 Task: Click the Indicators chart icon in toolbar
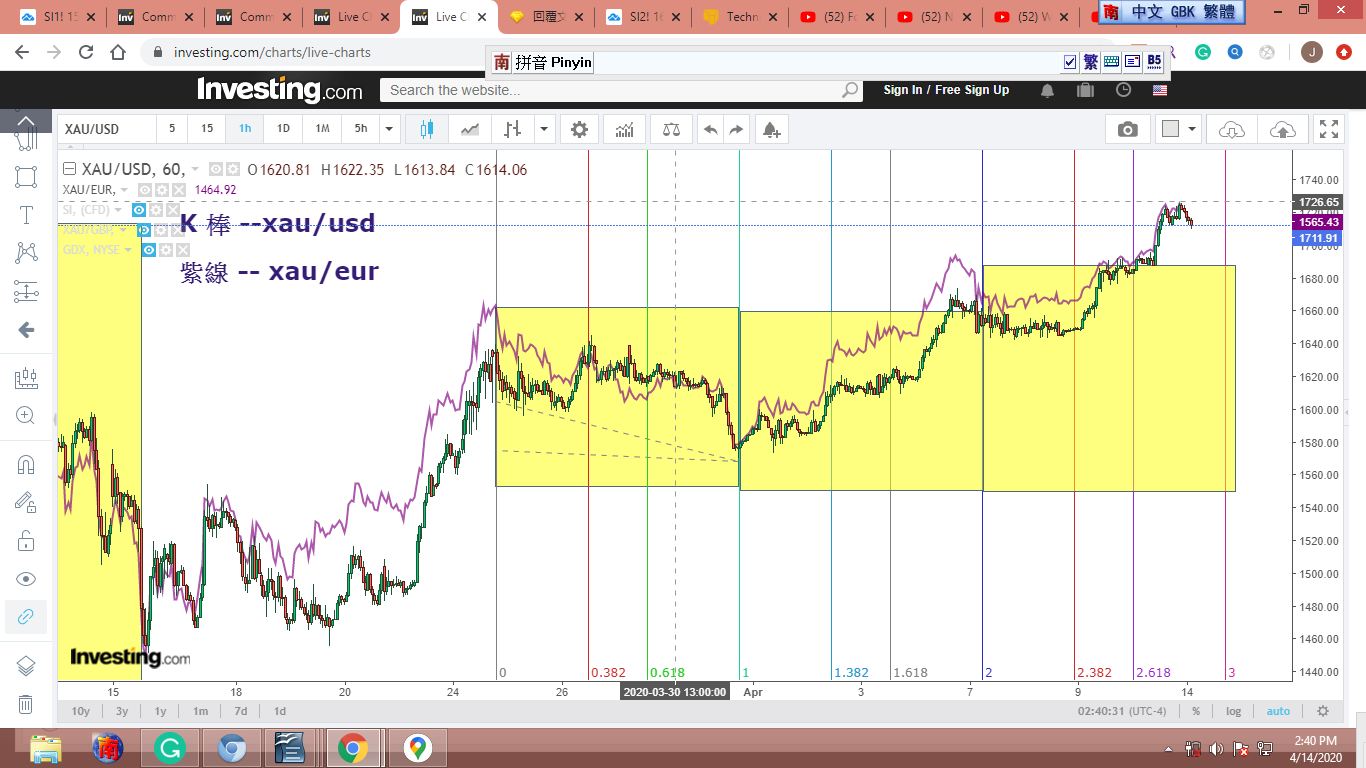[624, 129]
